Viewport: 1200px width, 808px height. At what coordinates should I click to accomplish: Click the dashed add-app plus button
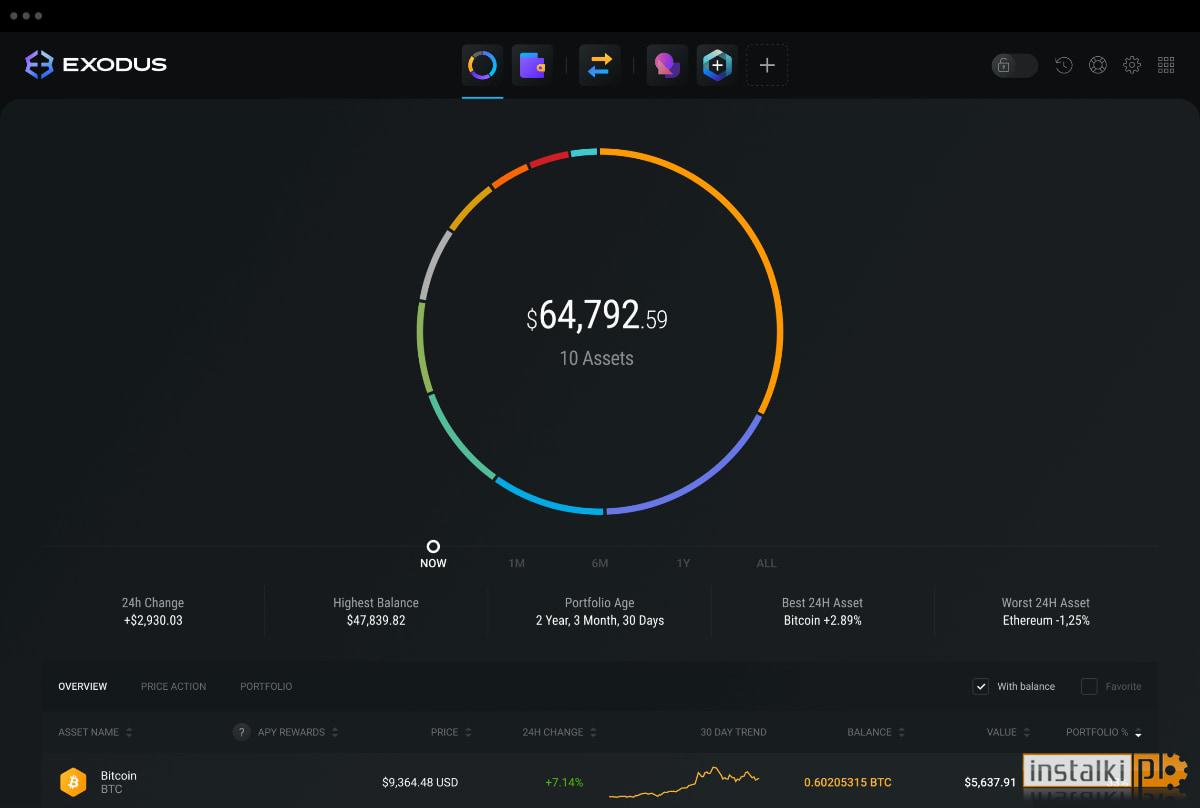767,66
